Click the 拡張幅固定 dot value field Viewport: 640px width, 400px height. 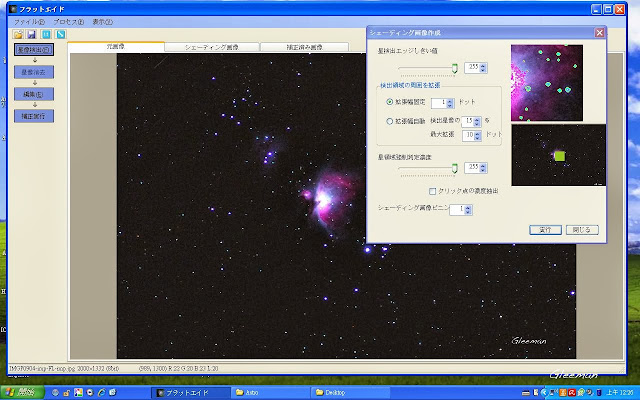(x=439, y=103)
